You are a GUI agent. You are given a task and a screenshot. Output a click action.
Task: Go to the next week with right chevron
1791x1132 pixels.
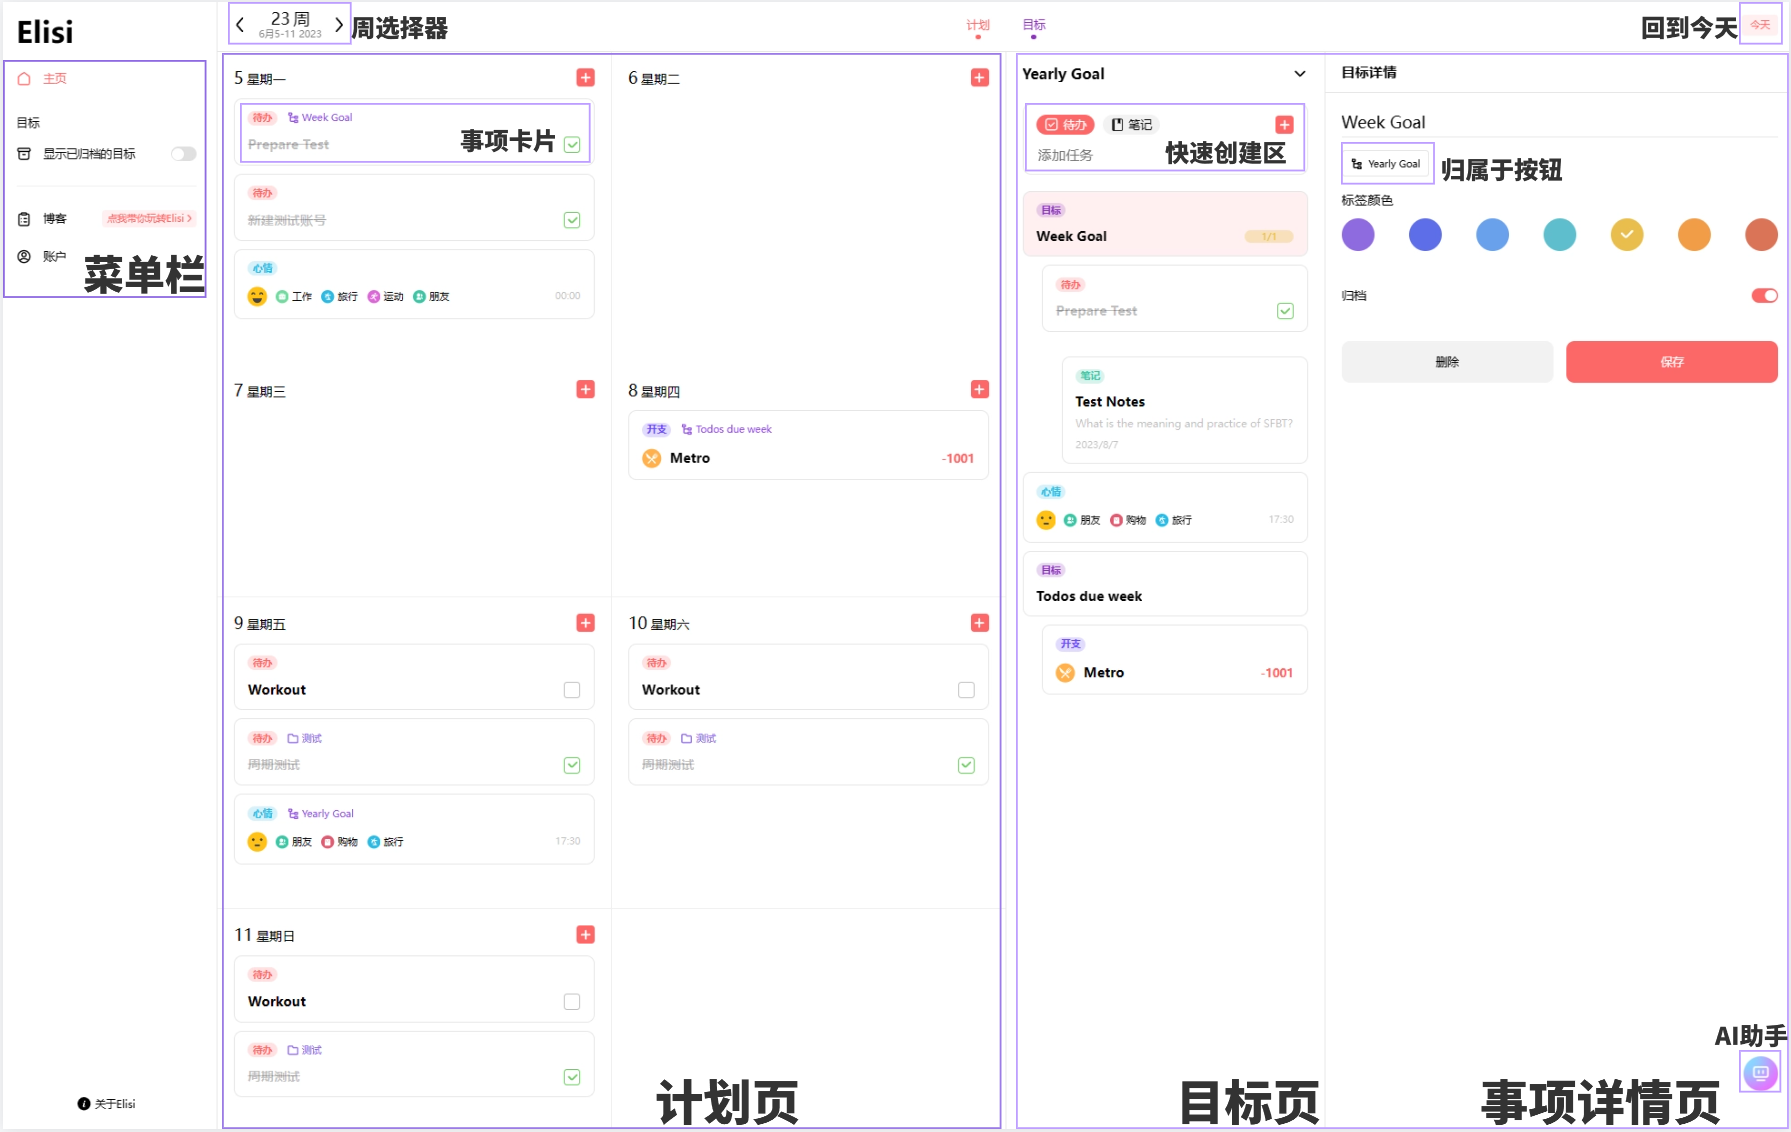339,24
